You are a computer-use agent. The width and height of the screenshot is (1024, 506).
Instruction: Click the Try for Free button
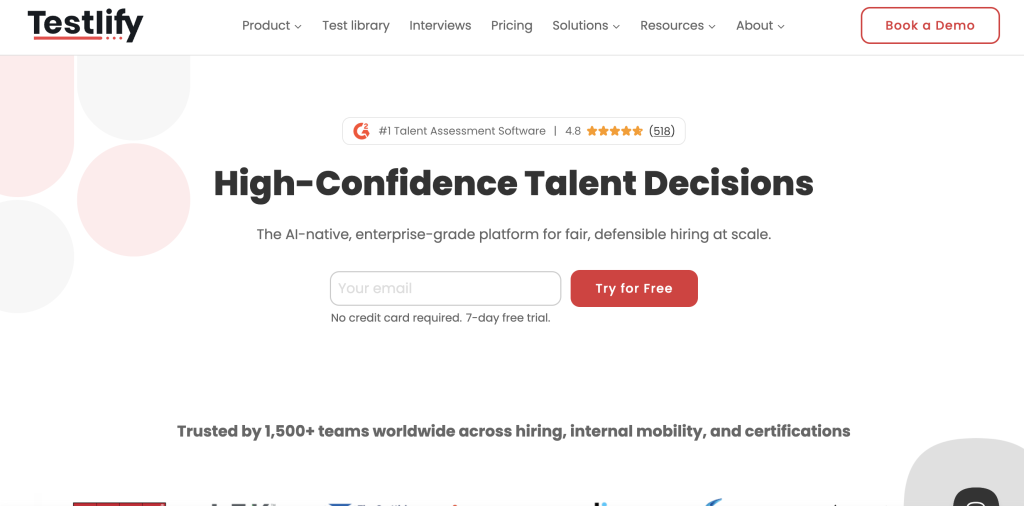[x=634, y=288]
